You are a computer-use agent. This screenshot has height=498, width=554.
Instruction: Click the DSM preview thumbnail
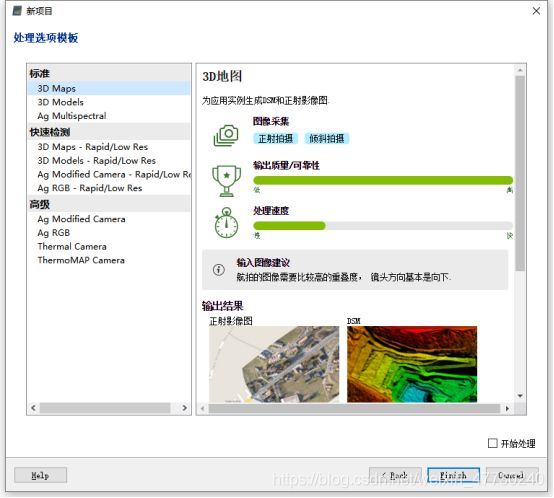(412, 364)
